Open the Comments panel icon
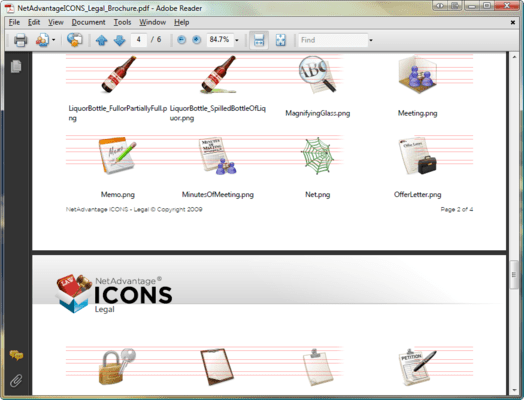 (16, 355)
